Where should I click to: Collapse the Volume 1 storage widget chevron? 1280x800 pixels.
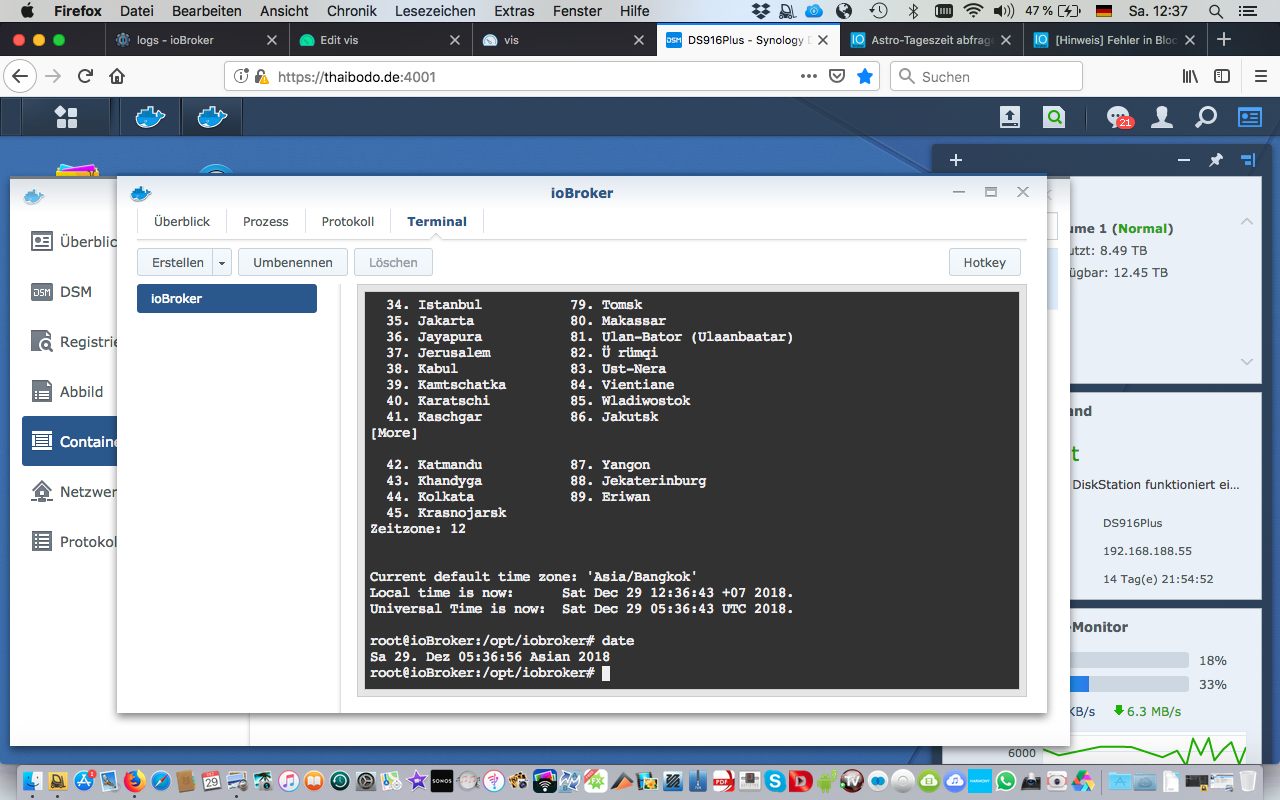point(1247,222)
